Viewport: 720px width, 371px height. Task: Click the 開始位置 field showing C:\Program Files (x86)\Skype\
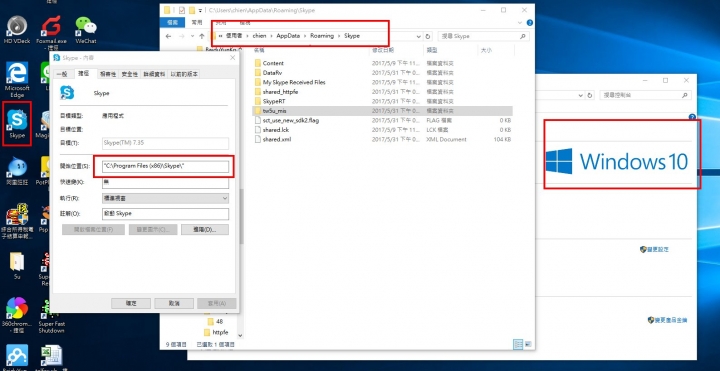165,166
